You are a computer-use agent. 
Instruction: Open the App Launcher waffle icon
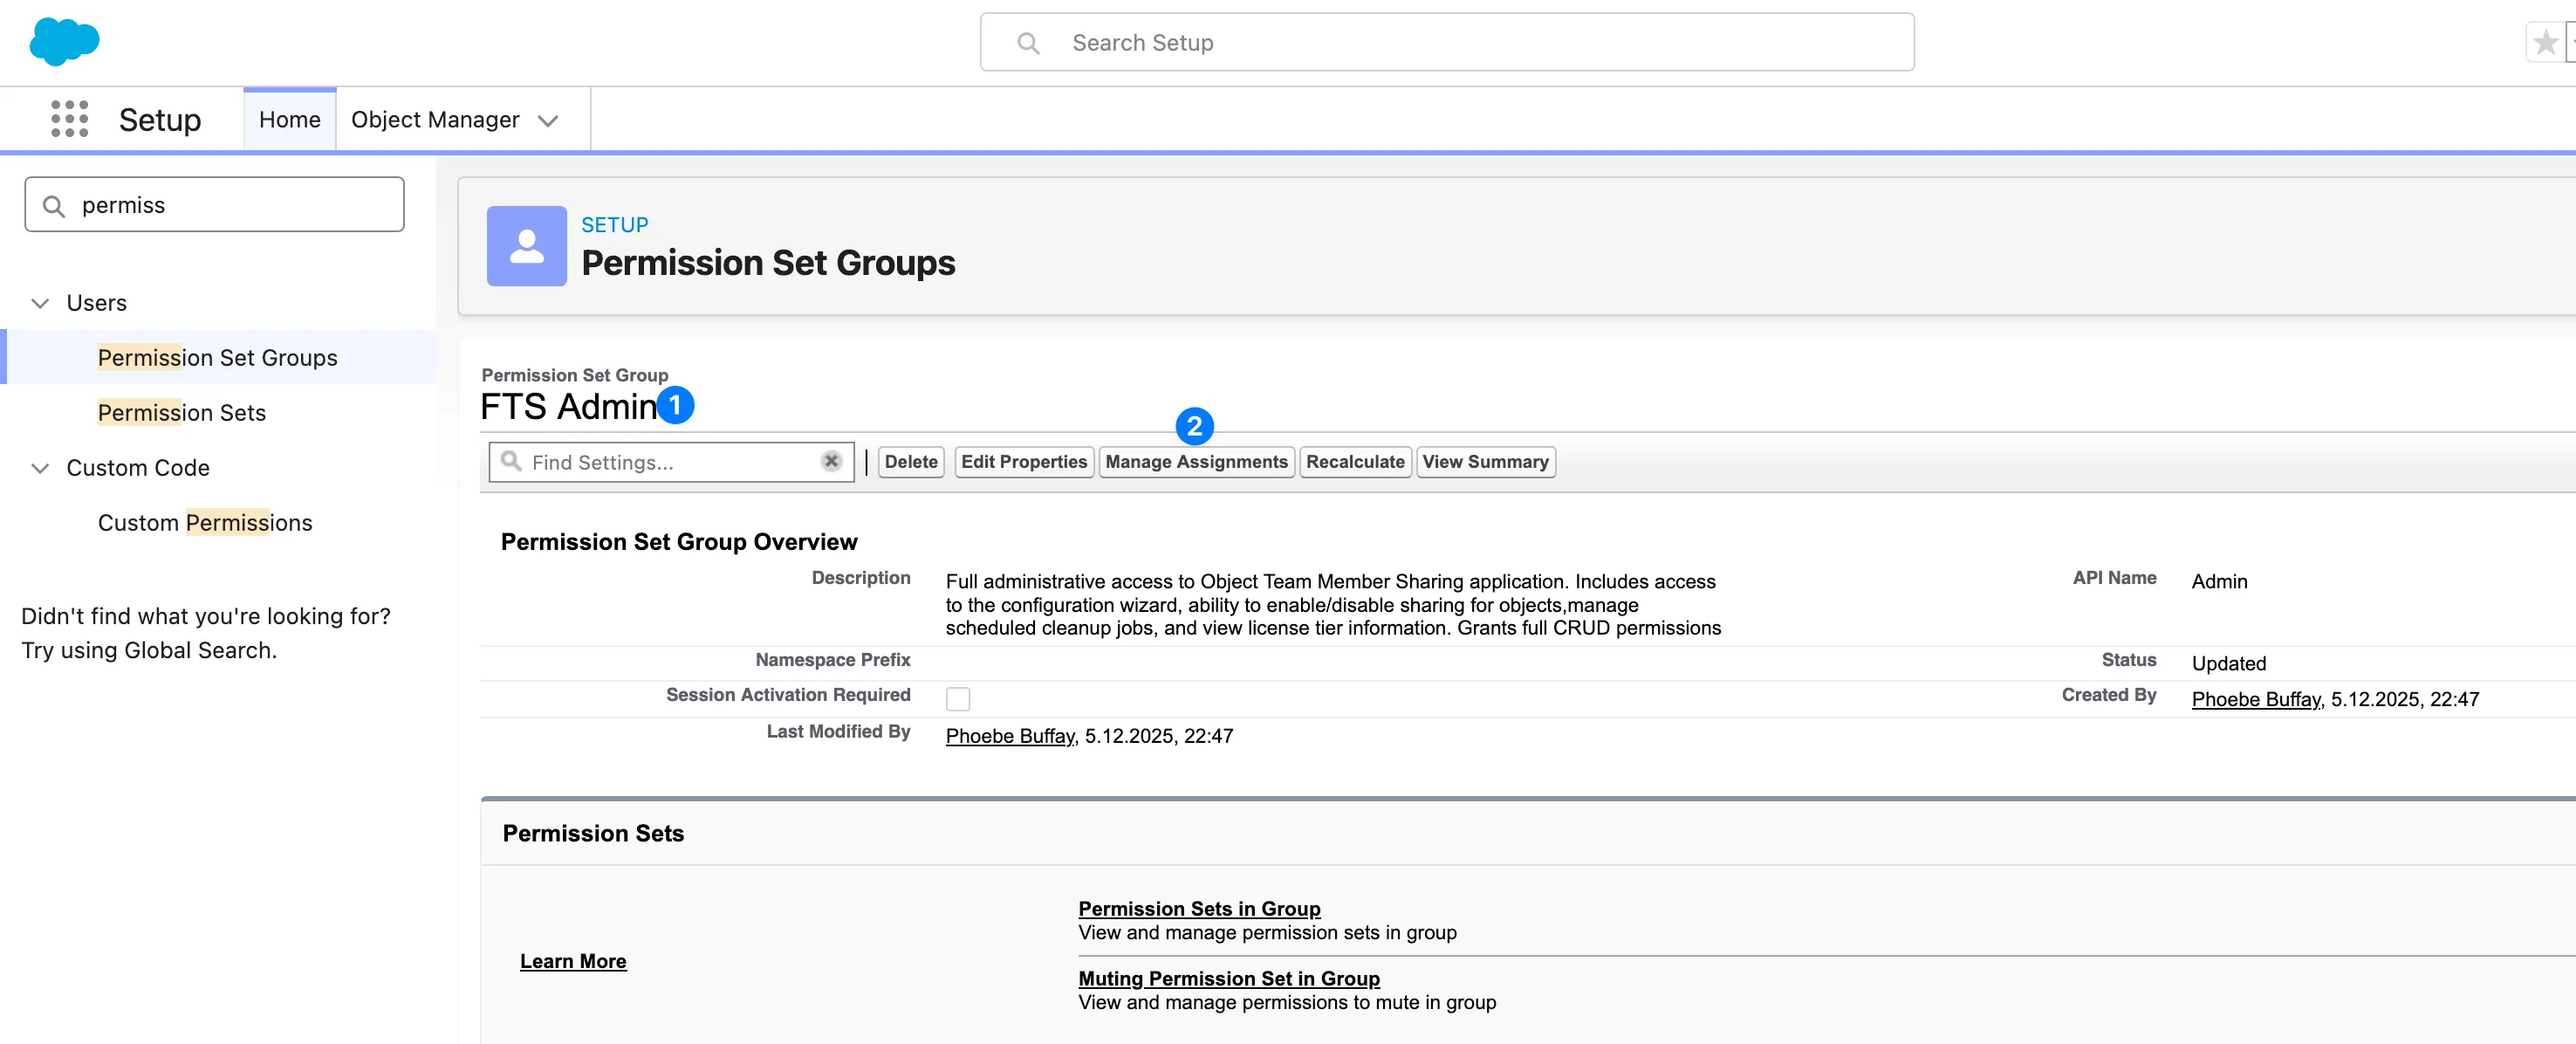(68, 118)
